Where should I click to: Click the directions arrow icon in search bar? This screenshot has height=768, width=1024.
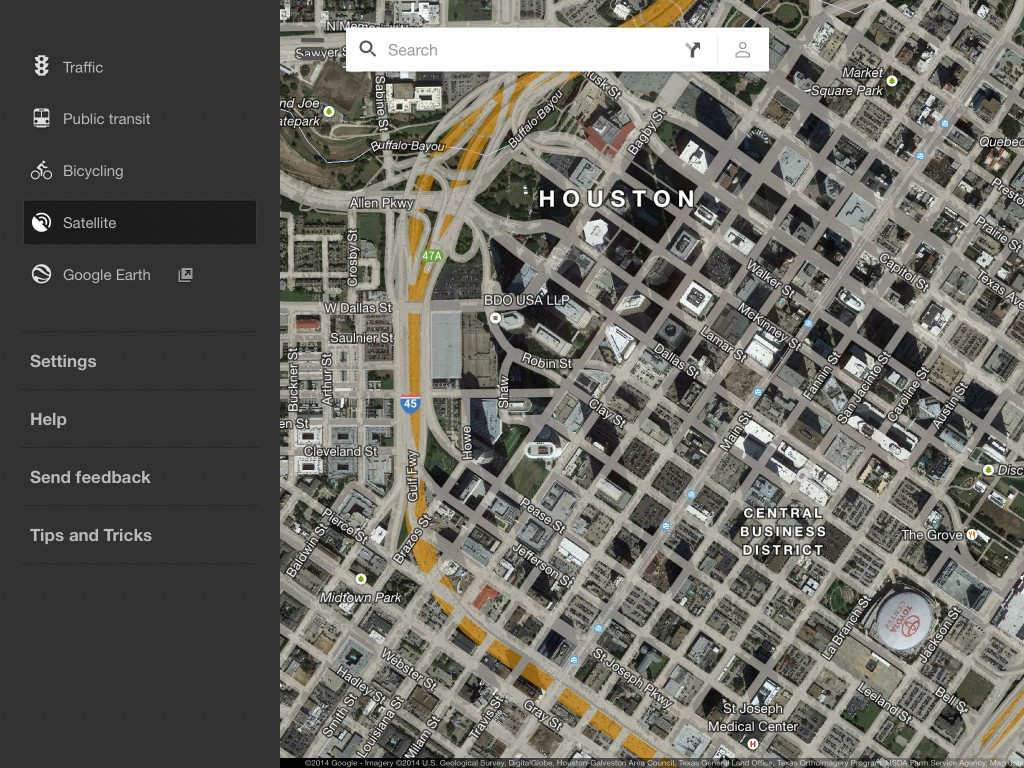(x=693, y=50)
